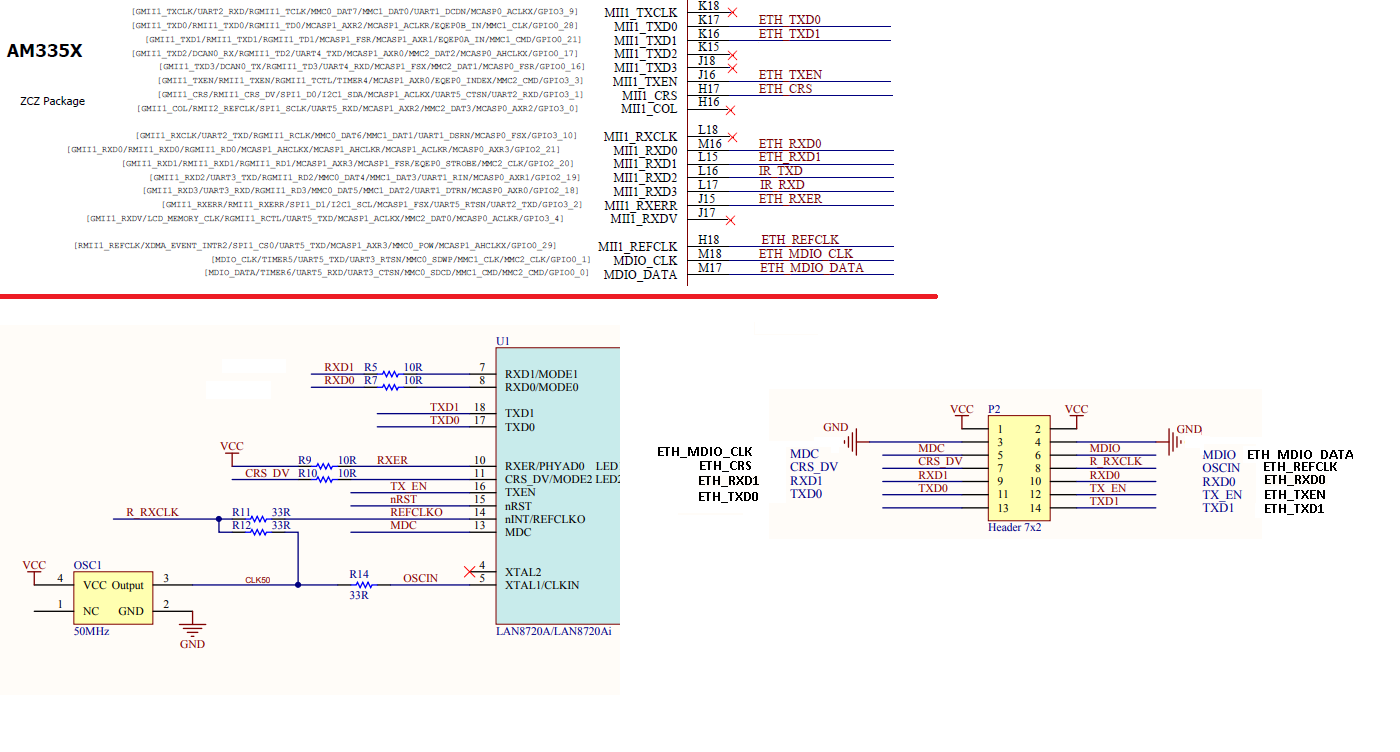Viewport: 1400px width, 752px height.
Task: Click pin number K17
Action: click(x=709, y=20)
